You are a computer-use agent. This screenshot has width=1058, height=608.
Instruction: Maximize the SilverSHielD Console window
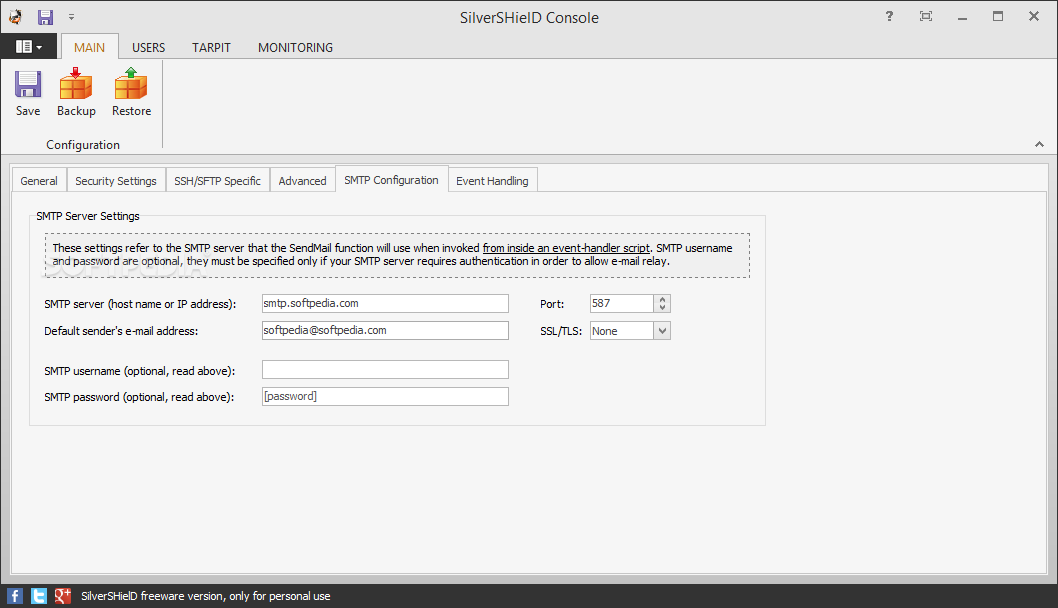(x=998, y=16)
